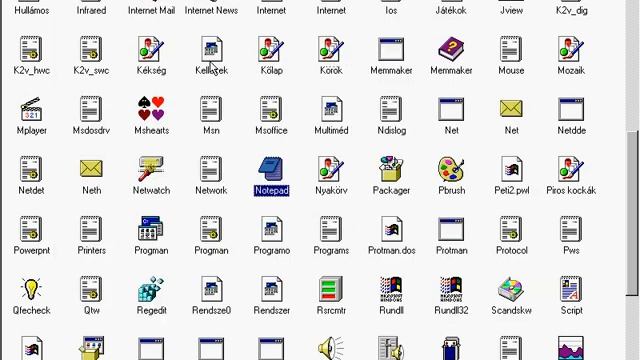640x360 pixels.
Task: Click the Mshearts card game icon
Action: pyautogui.click(x=151, y=109)
